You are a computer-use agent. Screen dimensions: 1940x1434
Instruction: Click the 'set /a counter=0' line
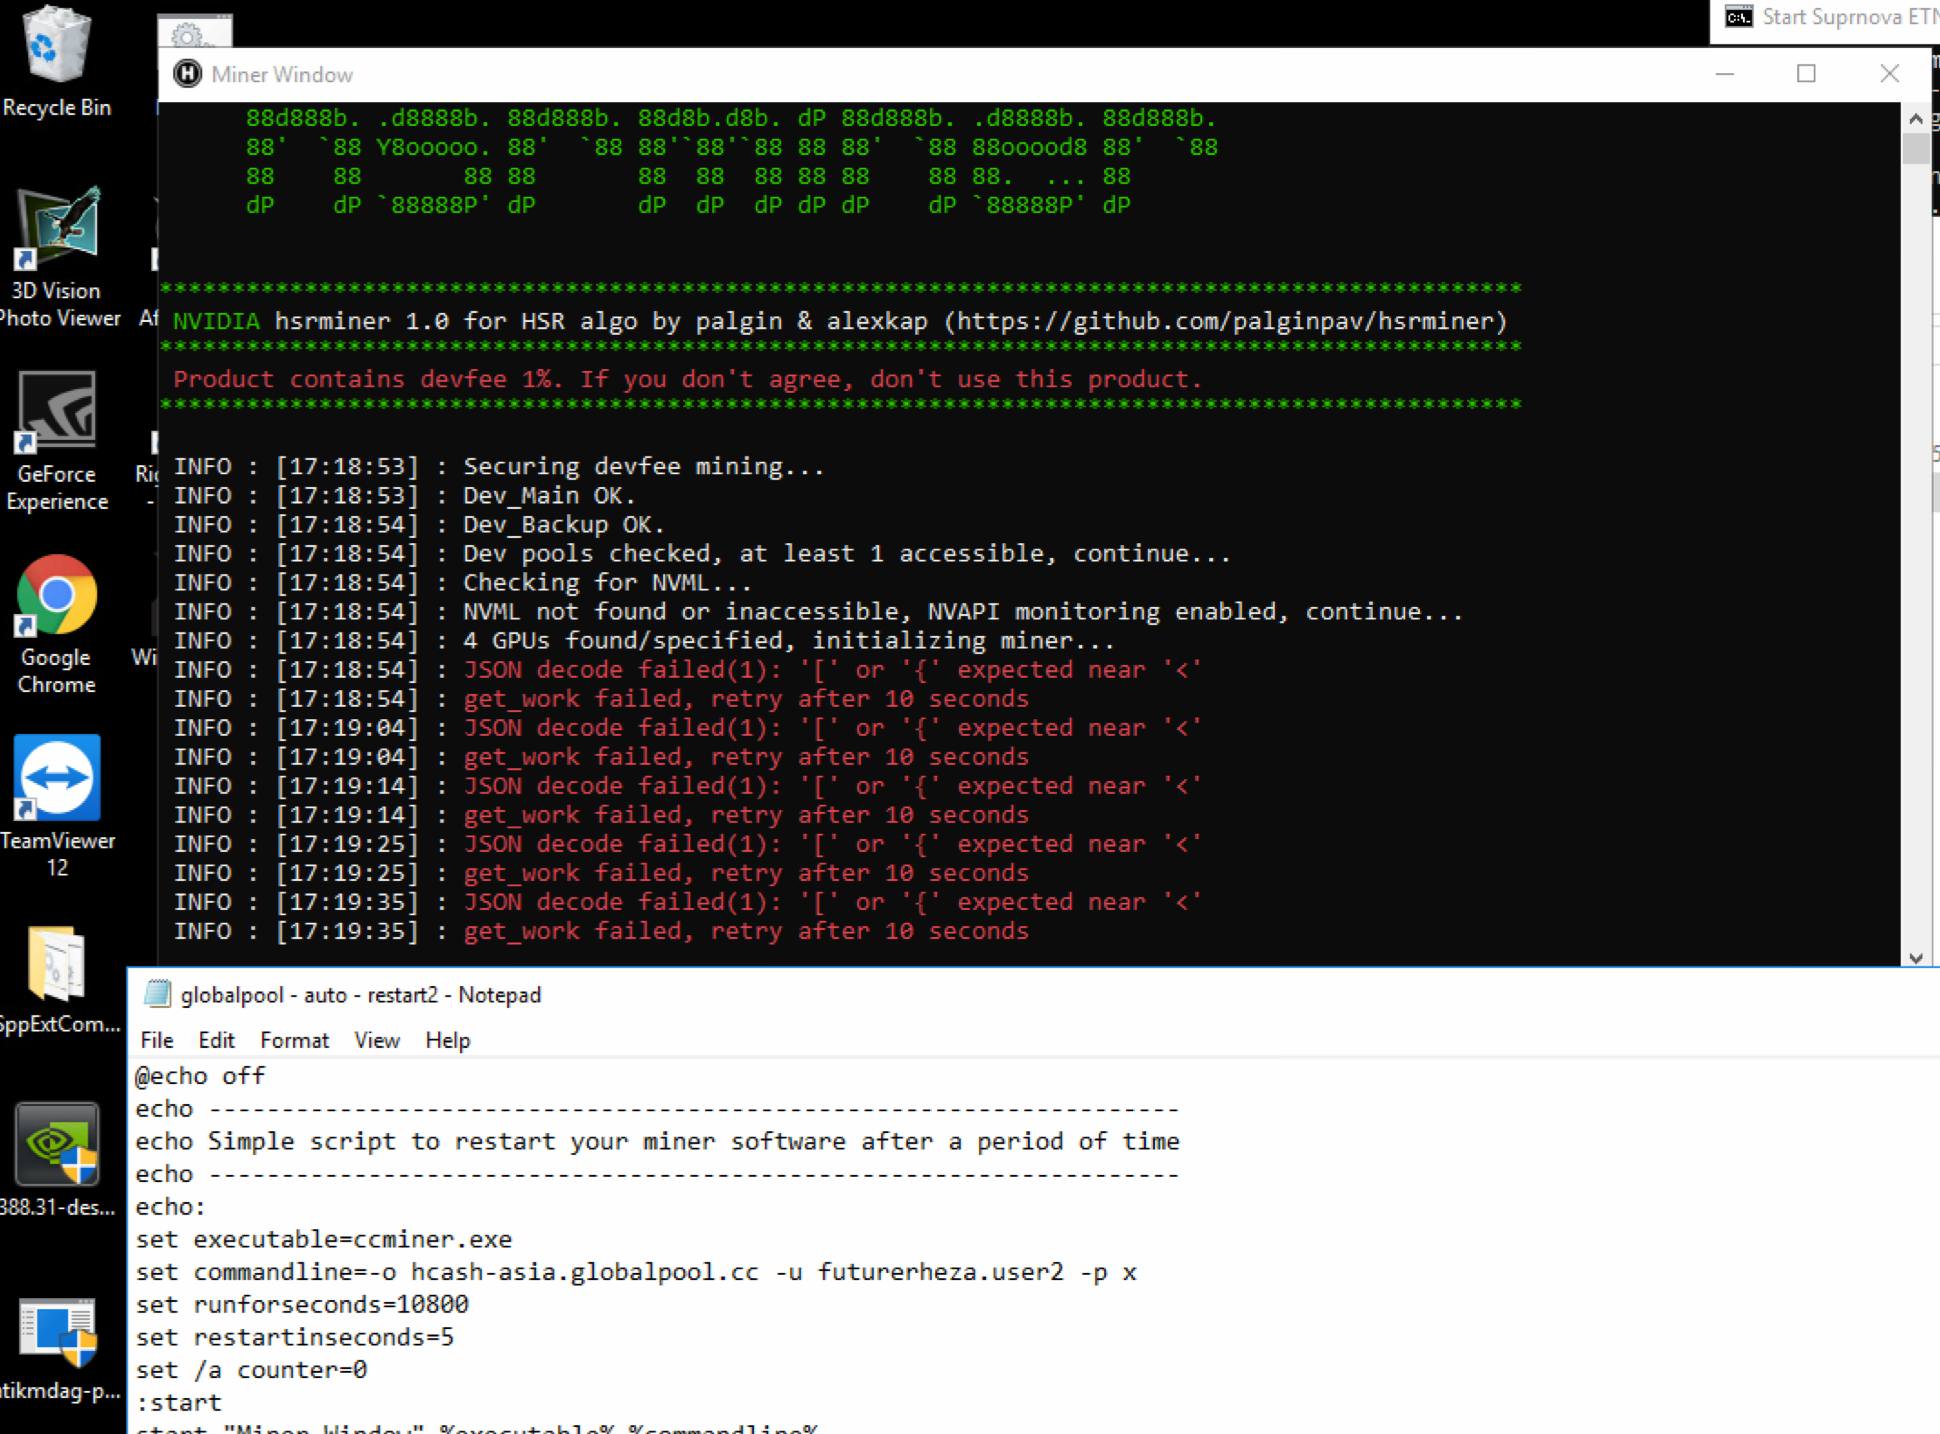[x=251, y=1370]
